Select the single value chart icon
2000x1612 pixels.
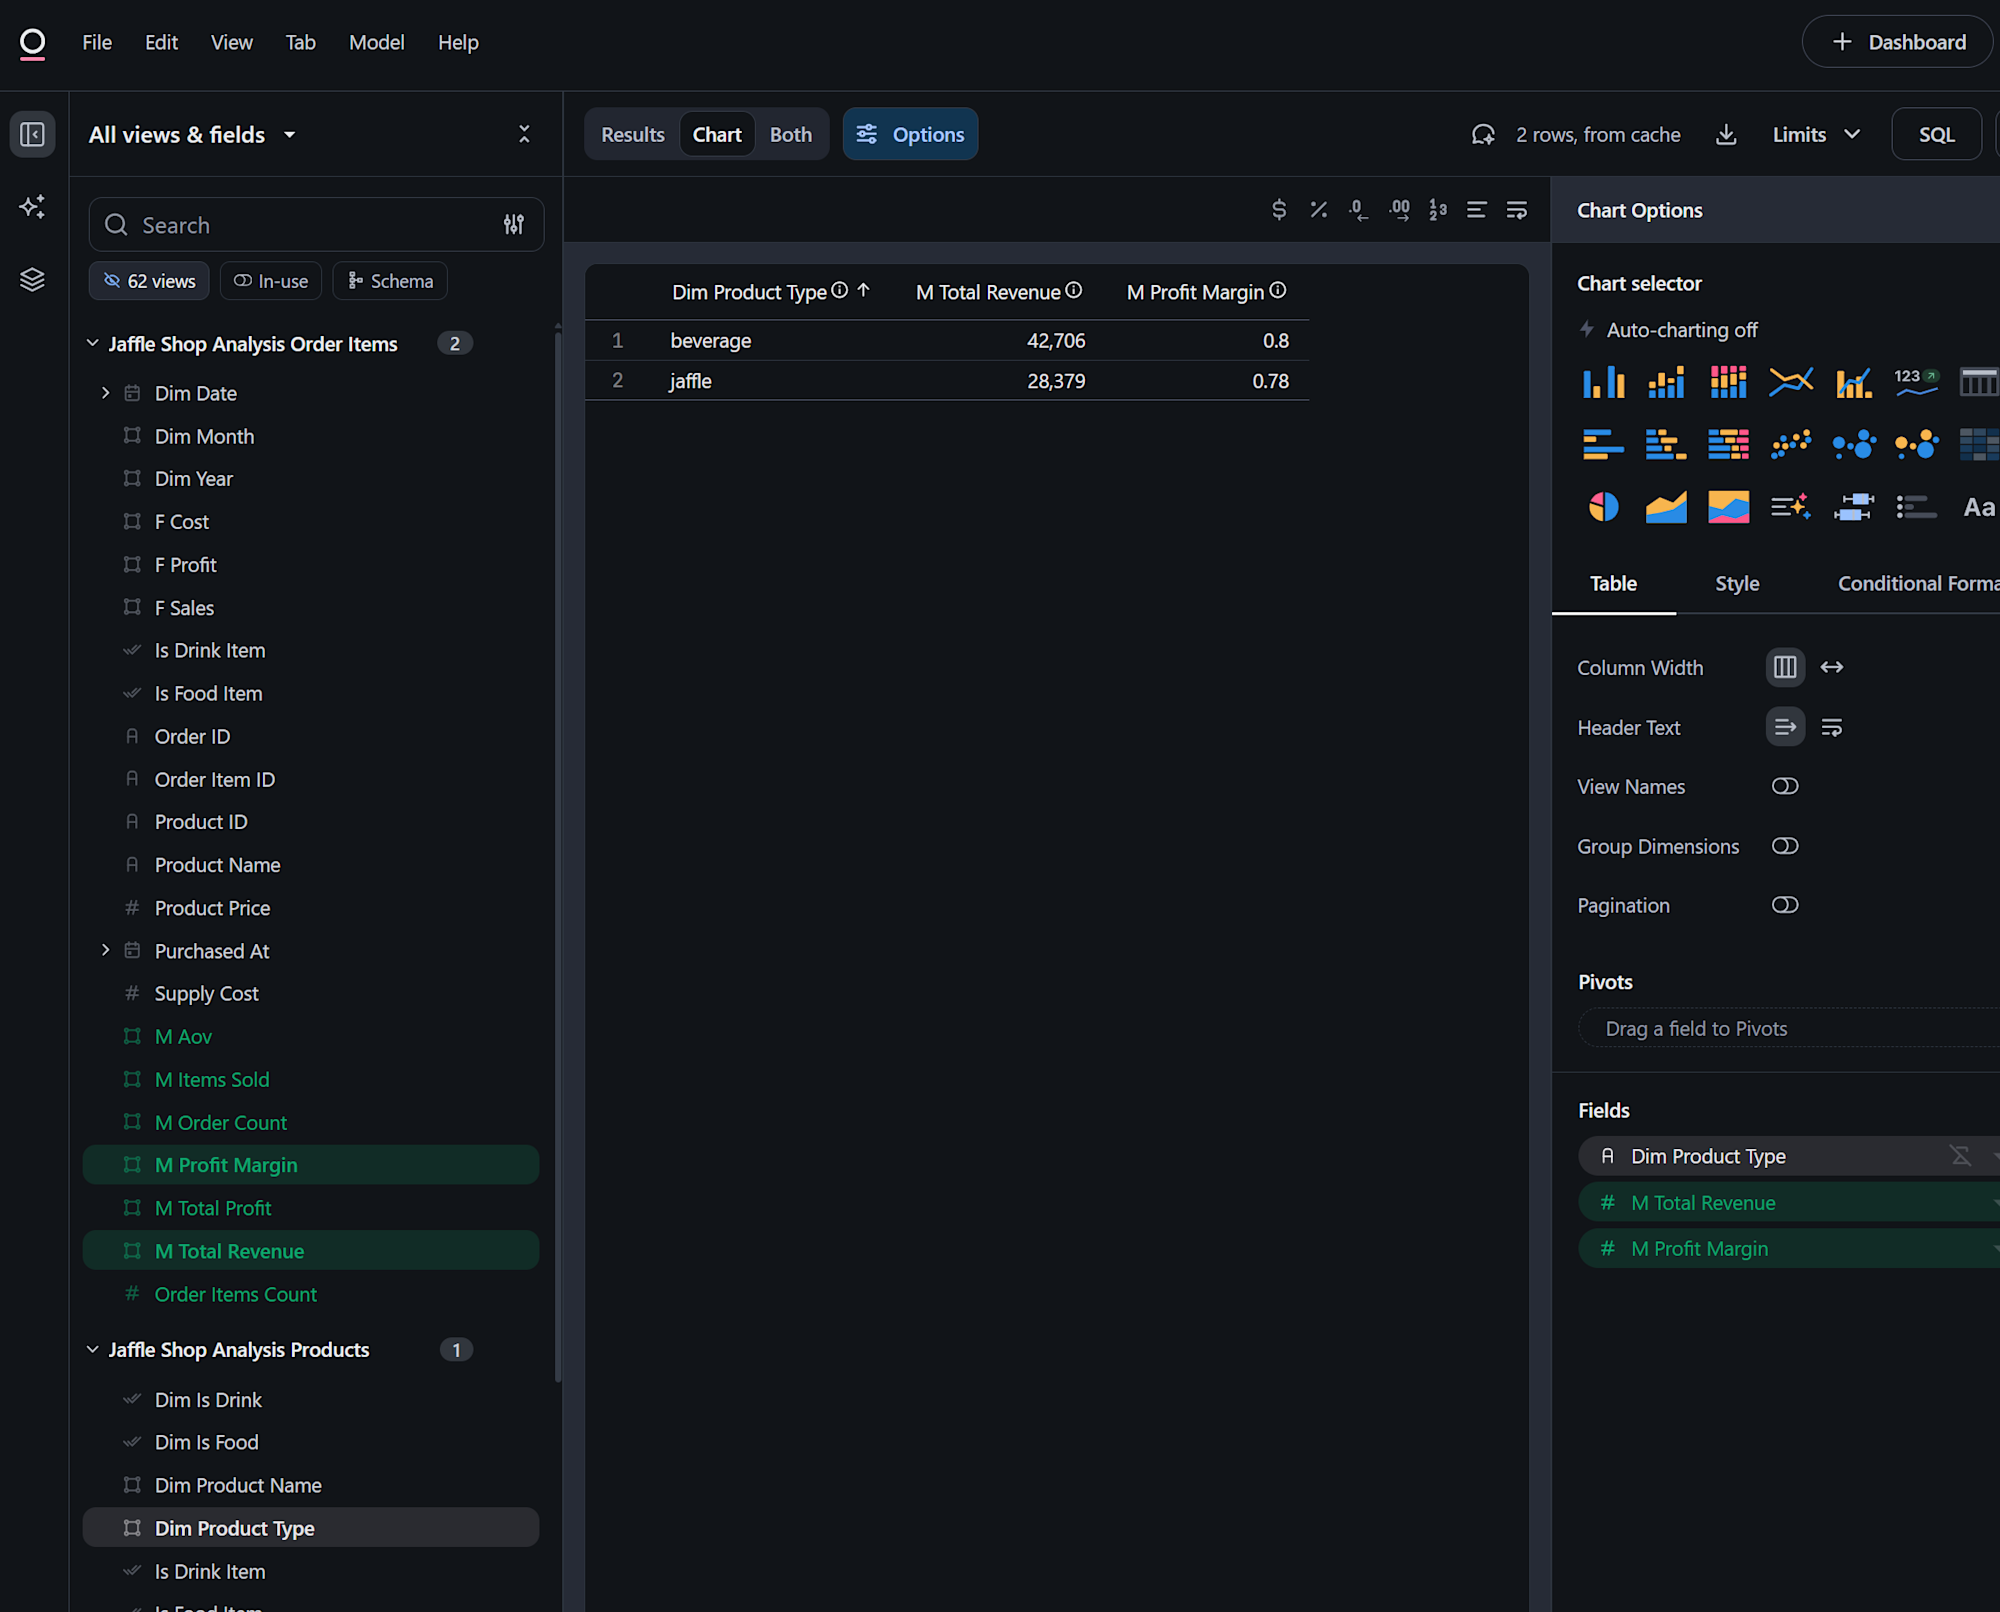[x=1915, y=382]
